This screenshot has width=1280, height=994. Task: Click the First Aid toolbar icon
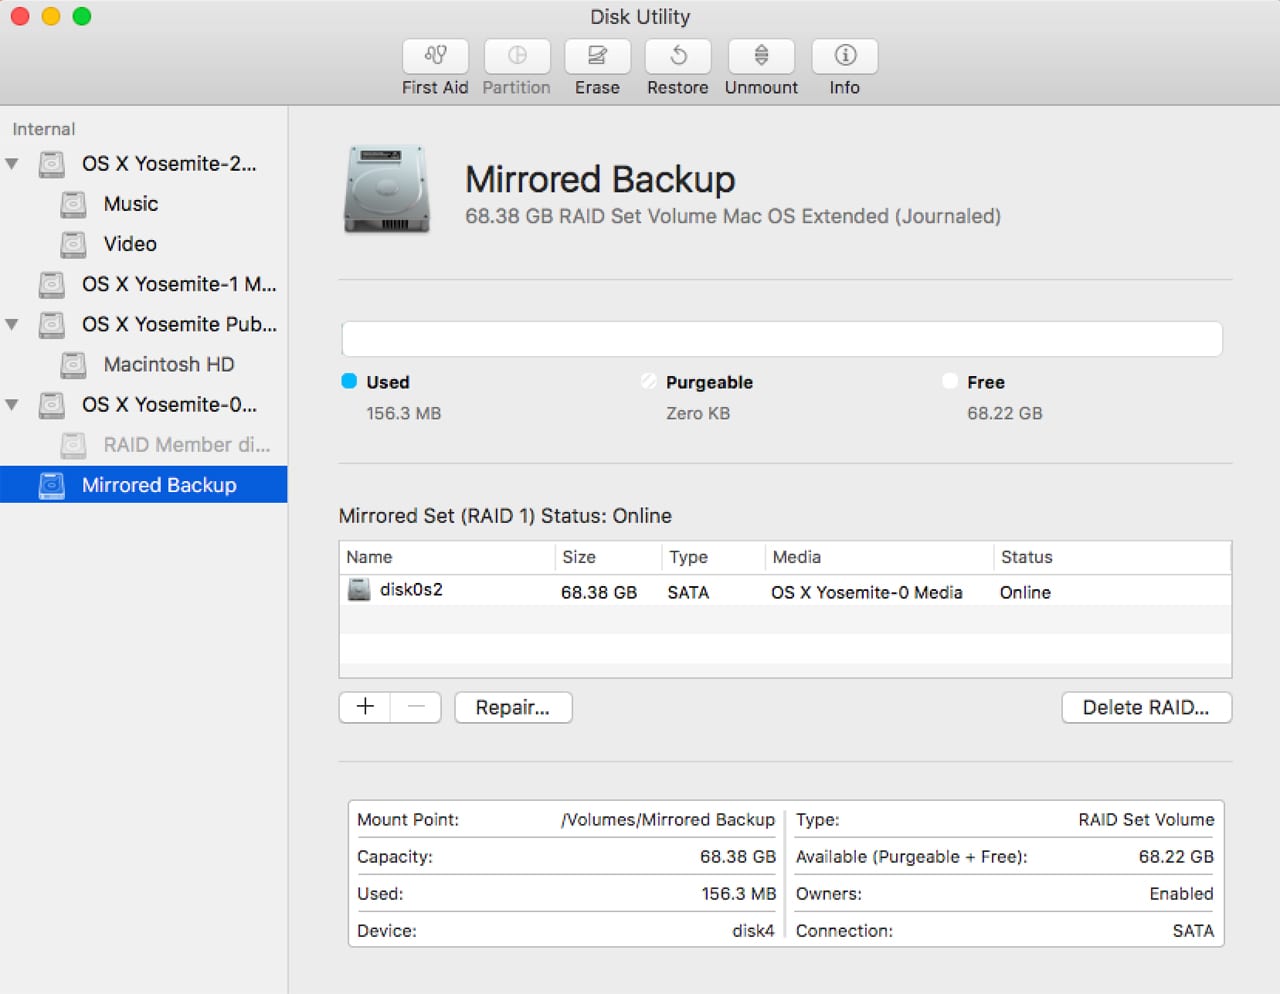click(x=435, y=56)
